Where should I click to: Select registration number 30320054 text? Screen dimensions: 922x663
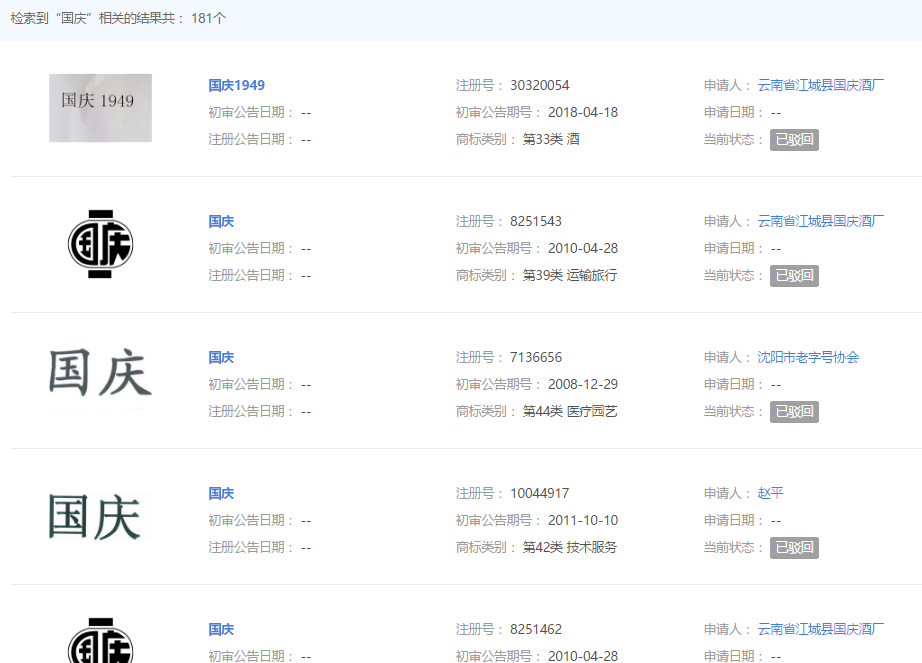(540, 86)
